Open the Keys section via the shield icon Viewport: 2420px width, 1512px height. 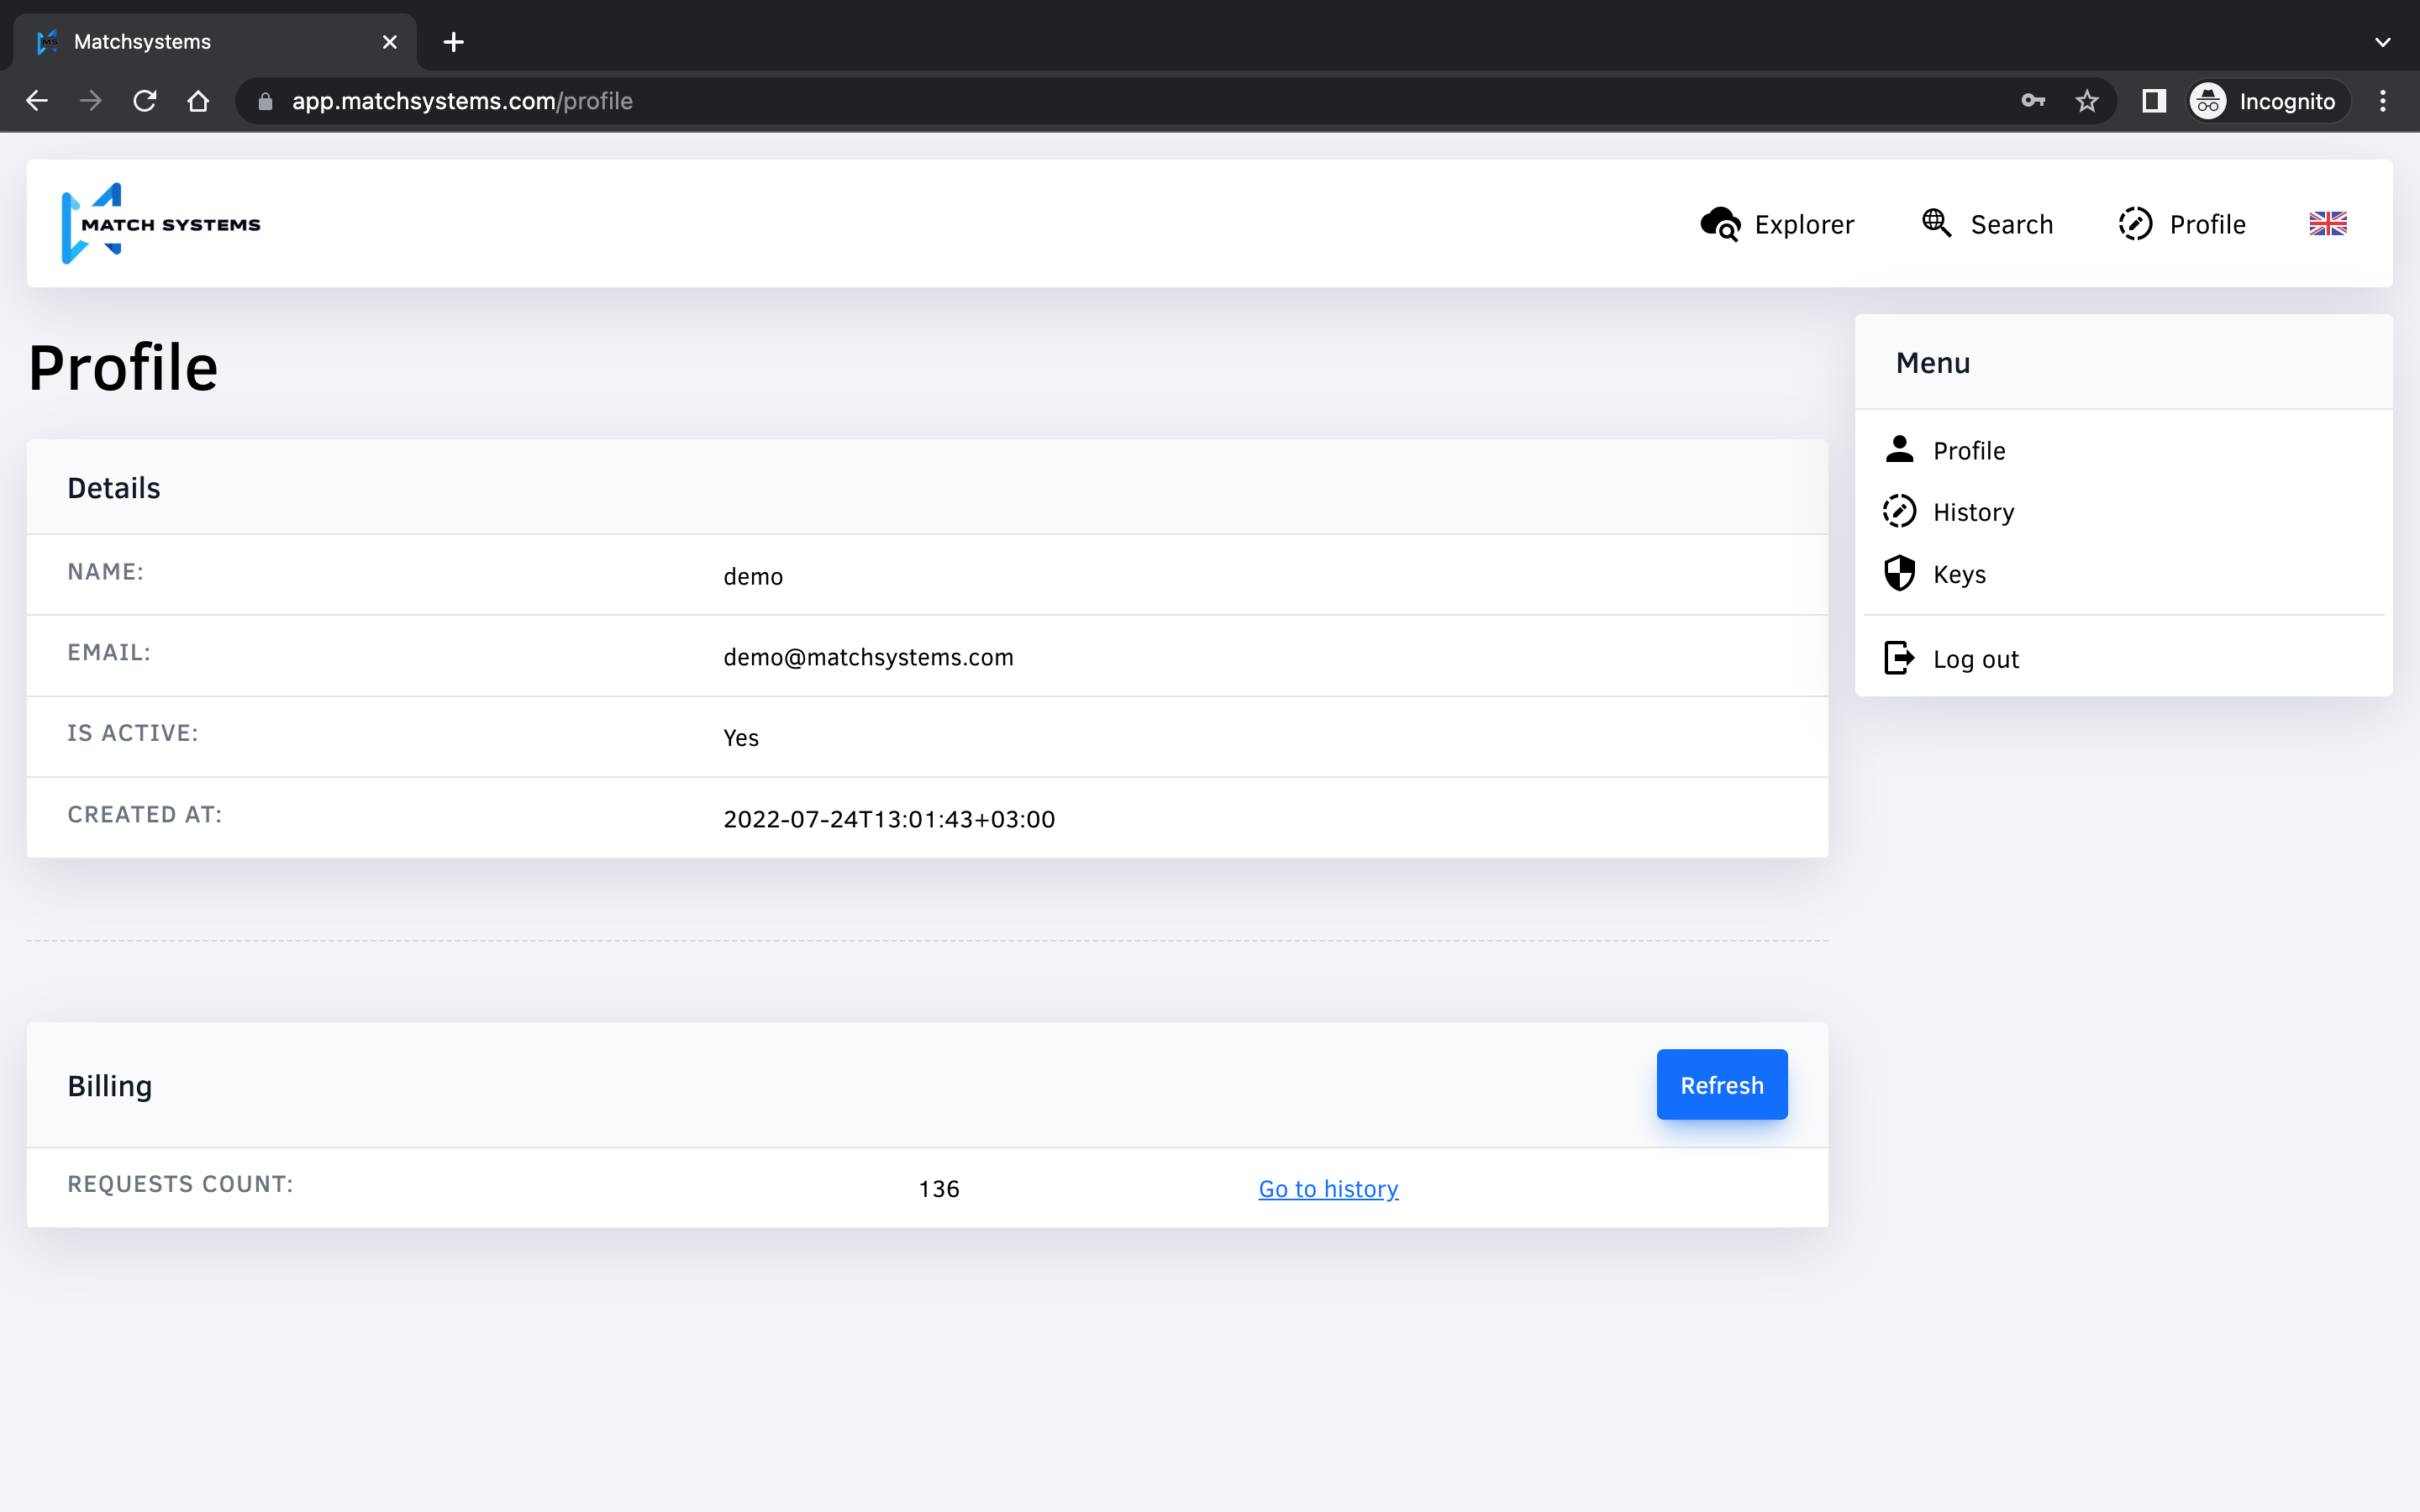tap(1899, 574)
